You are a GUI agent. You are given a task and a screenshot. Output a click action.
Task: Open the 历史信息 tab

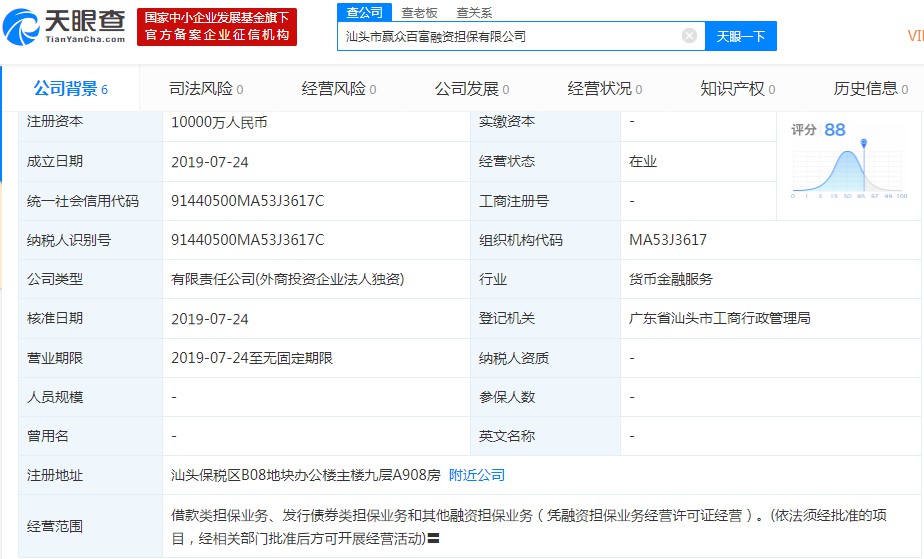tap(870, 89)
